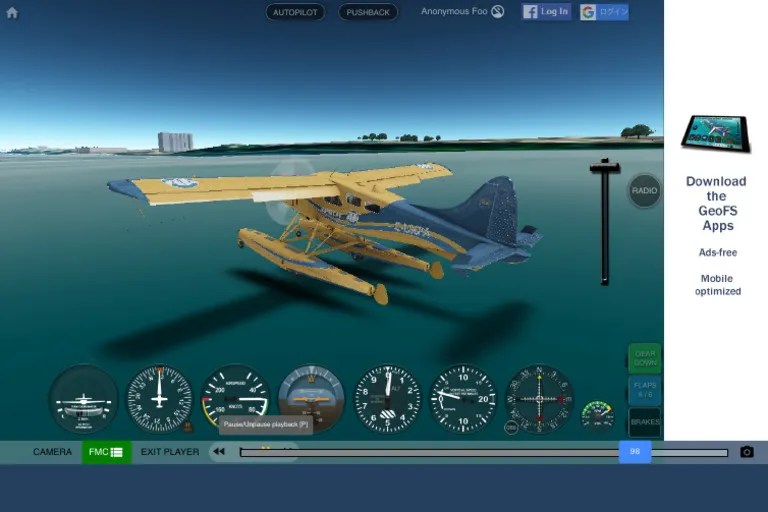
Task: Click the mute icon next to Anonymous Foo
Action: pyautogui.click(x=498, y=11)
